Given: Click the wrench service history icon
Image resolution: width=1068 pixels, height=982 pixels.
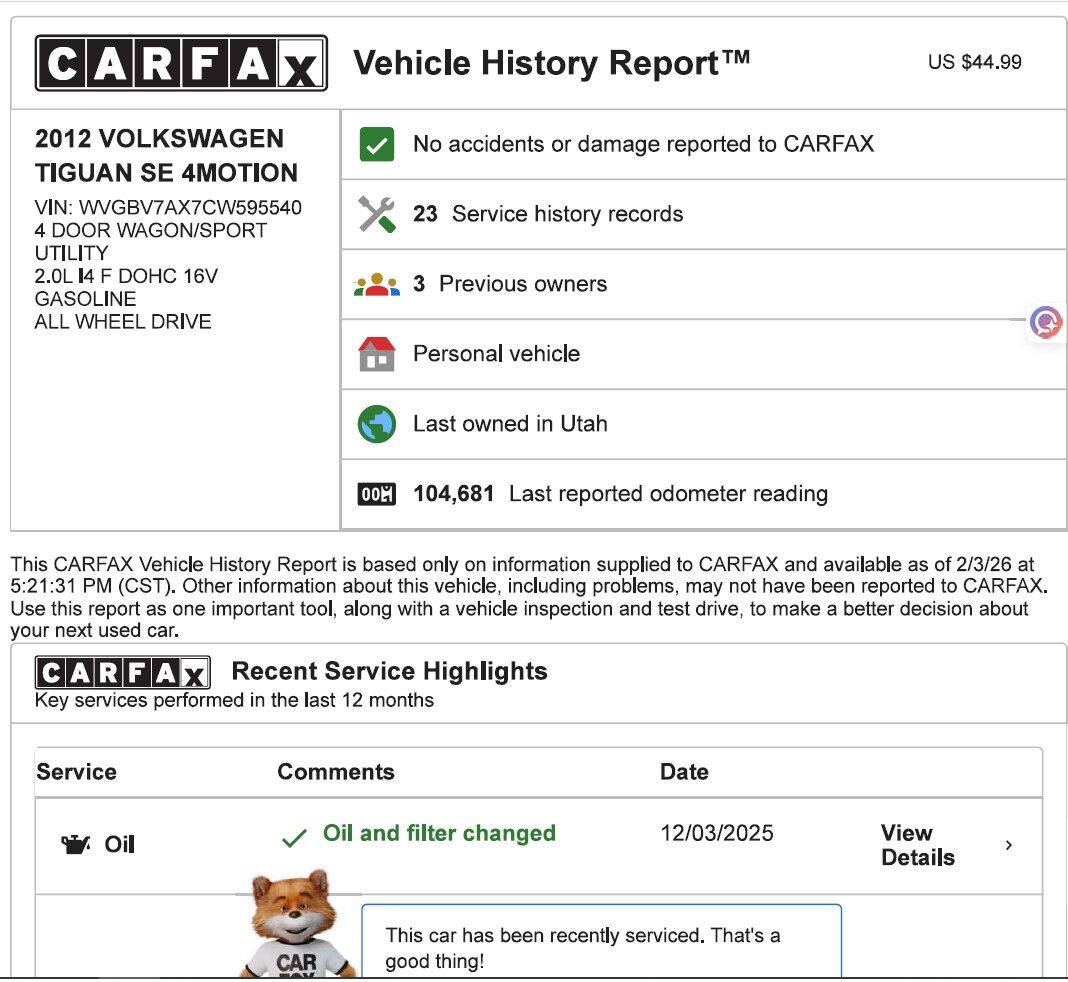Looking at the screenshot, I should point(377,214).
